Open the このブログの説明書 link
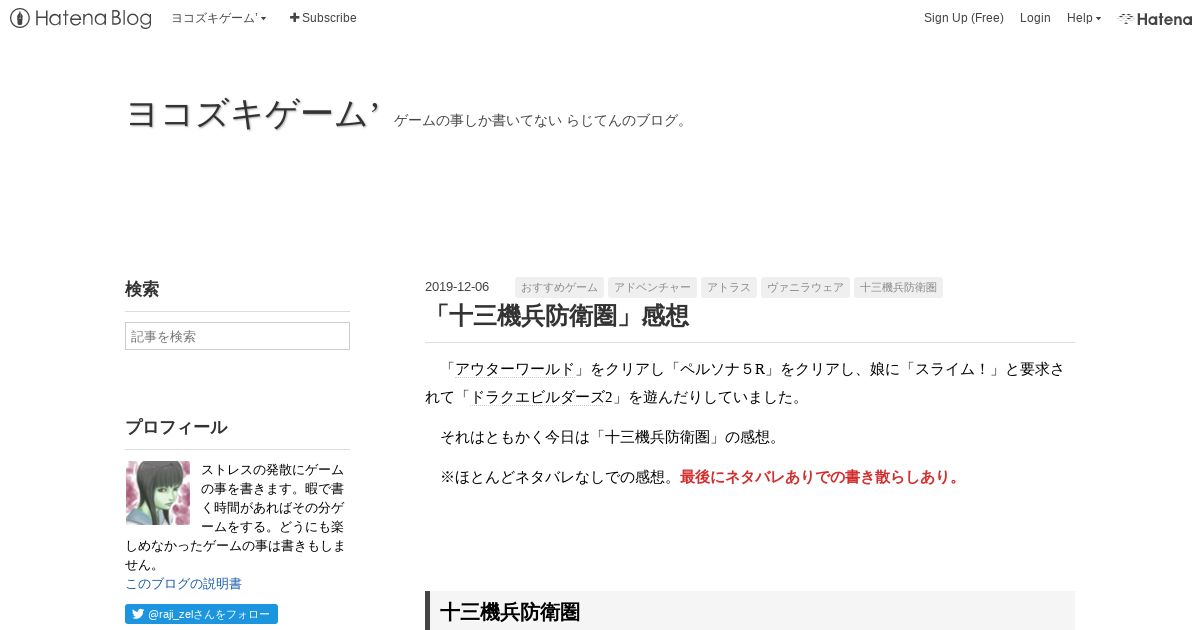The width and height of the screenshot is (1200, 630). (x=183, y=584)
